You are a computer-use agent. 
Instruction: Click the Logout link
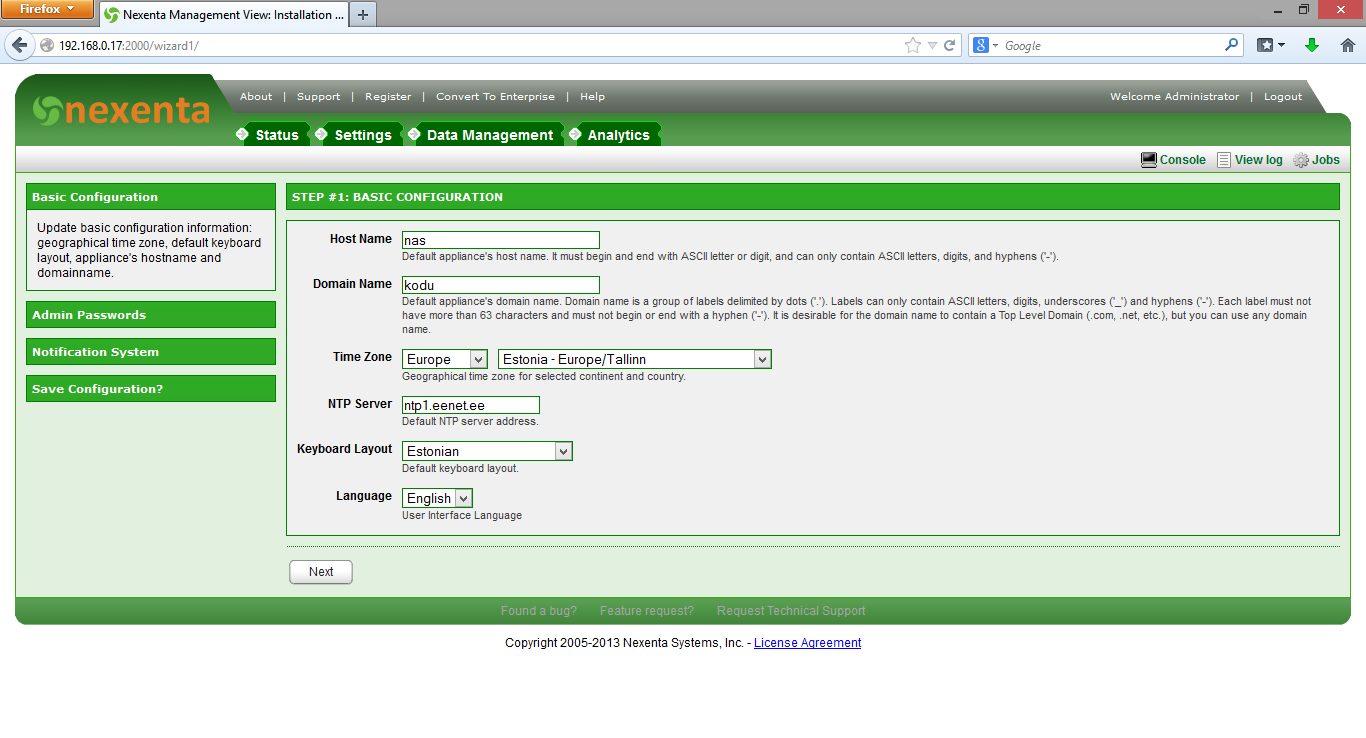click(x=1283, y=97)
